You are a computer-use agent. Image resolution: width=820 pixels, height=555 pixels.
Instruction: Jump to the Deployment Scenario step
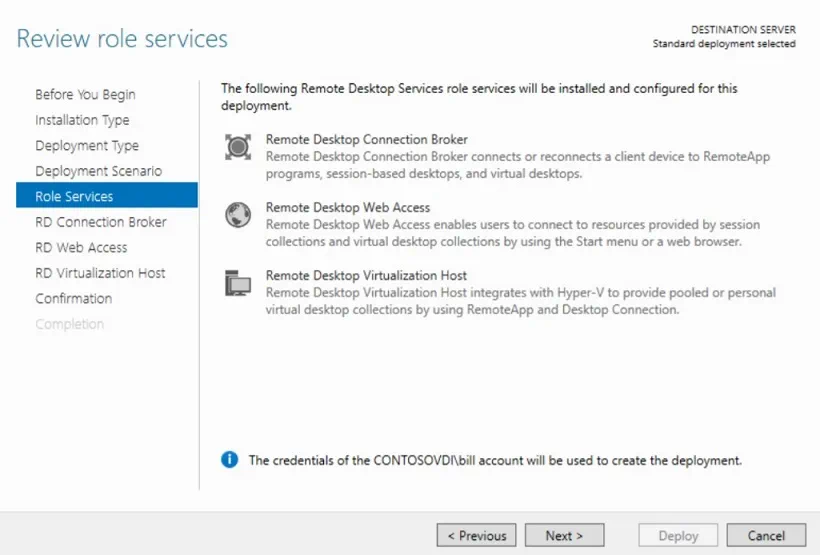98,171
